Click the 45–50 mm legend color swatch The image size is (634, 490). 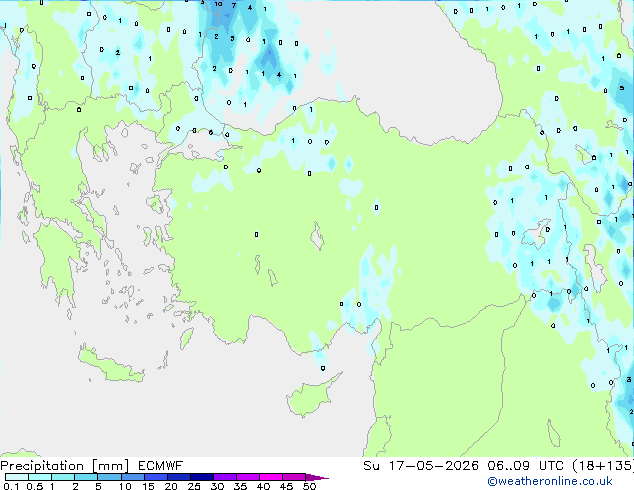294,477
